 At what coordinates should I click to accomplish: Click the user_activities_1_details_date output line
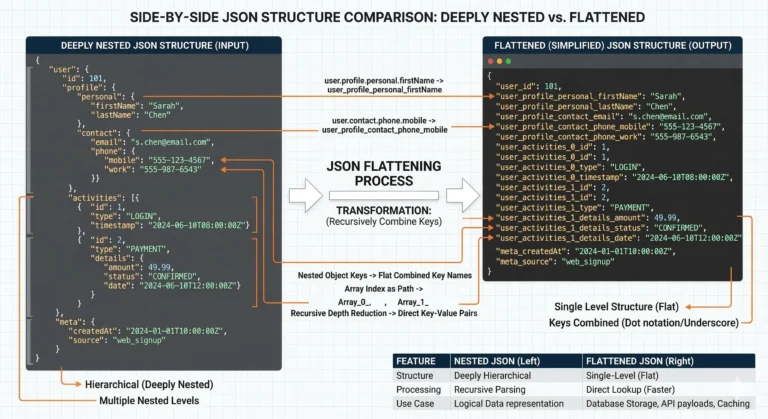tap(619, 238)
